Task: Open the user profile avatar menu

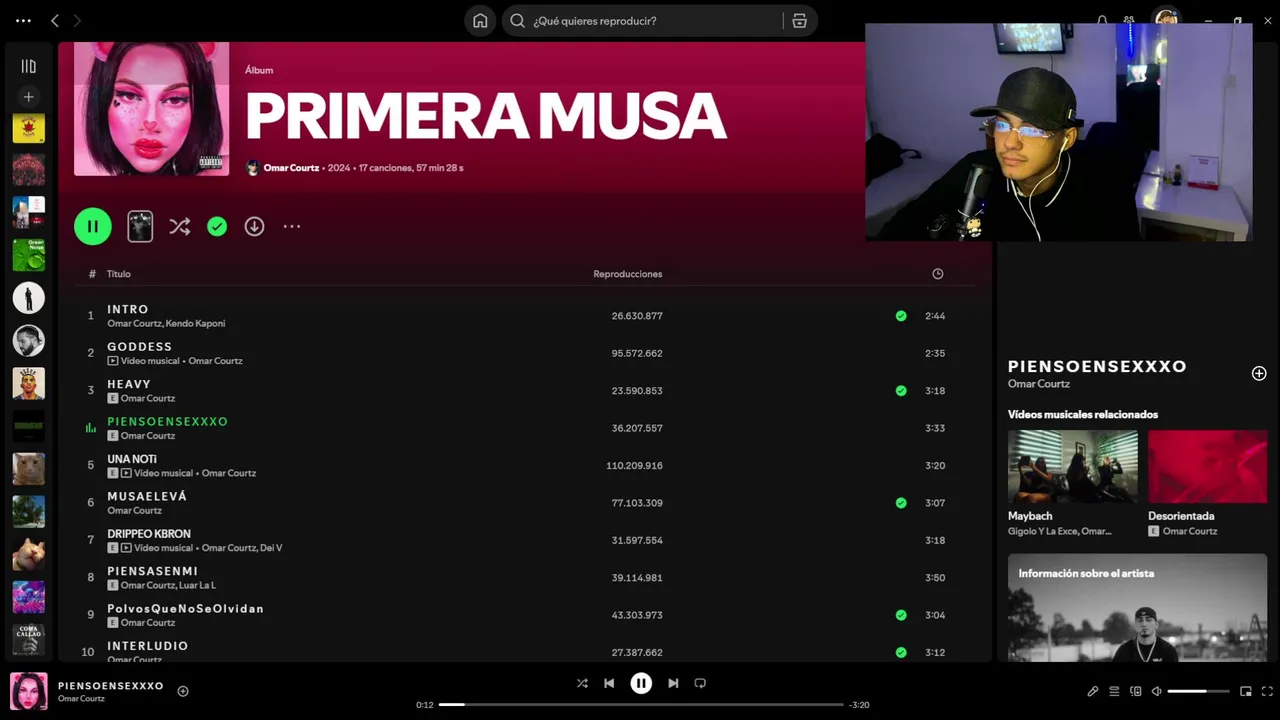Action: coord(1165,17)
